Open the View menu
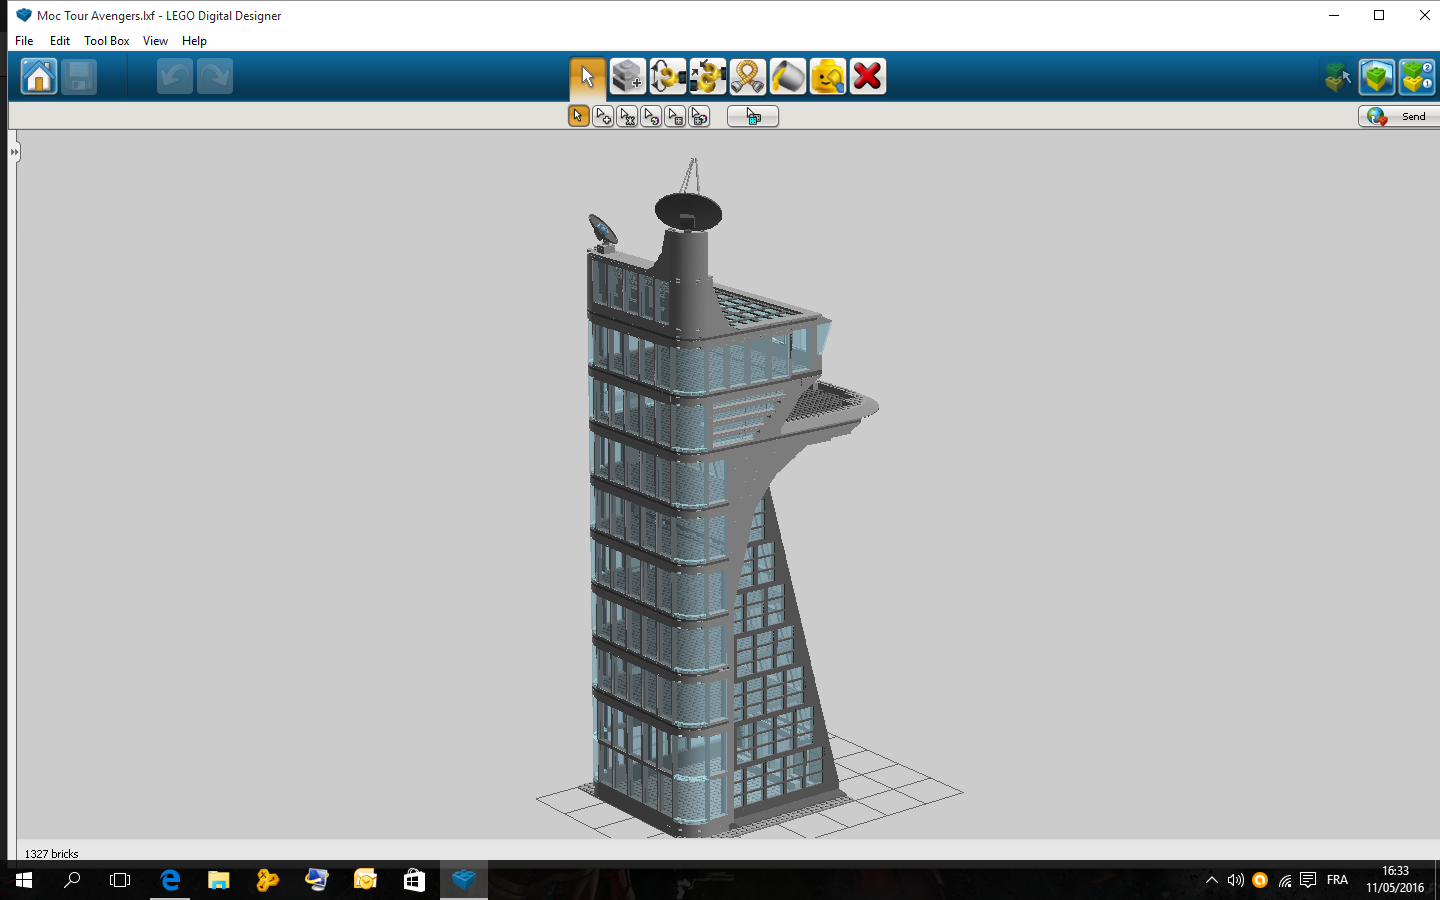This screenshot has height=900, width=1440. (155, 41)
